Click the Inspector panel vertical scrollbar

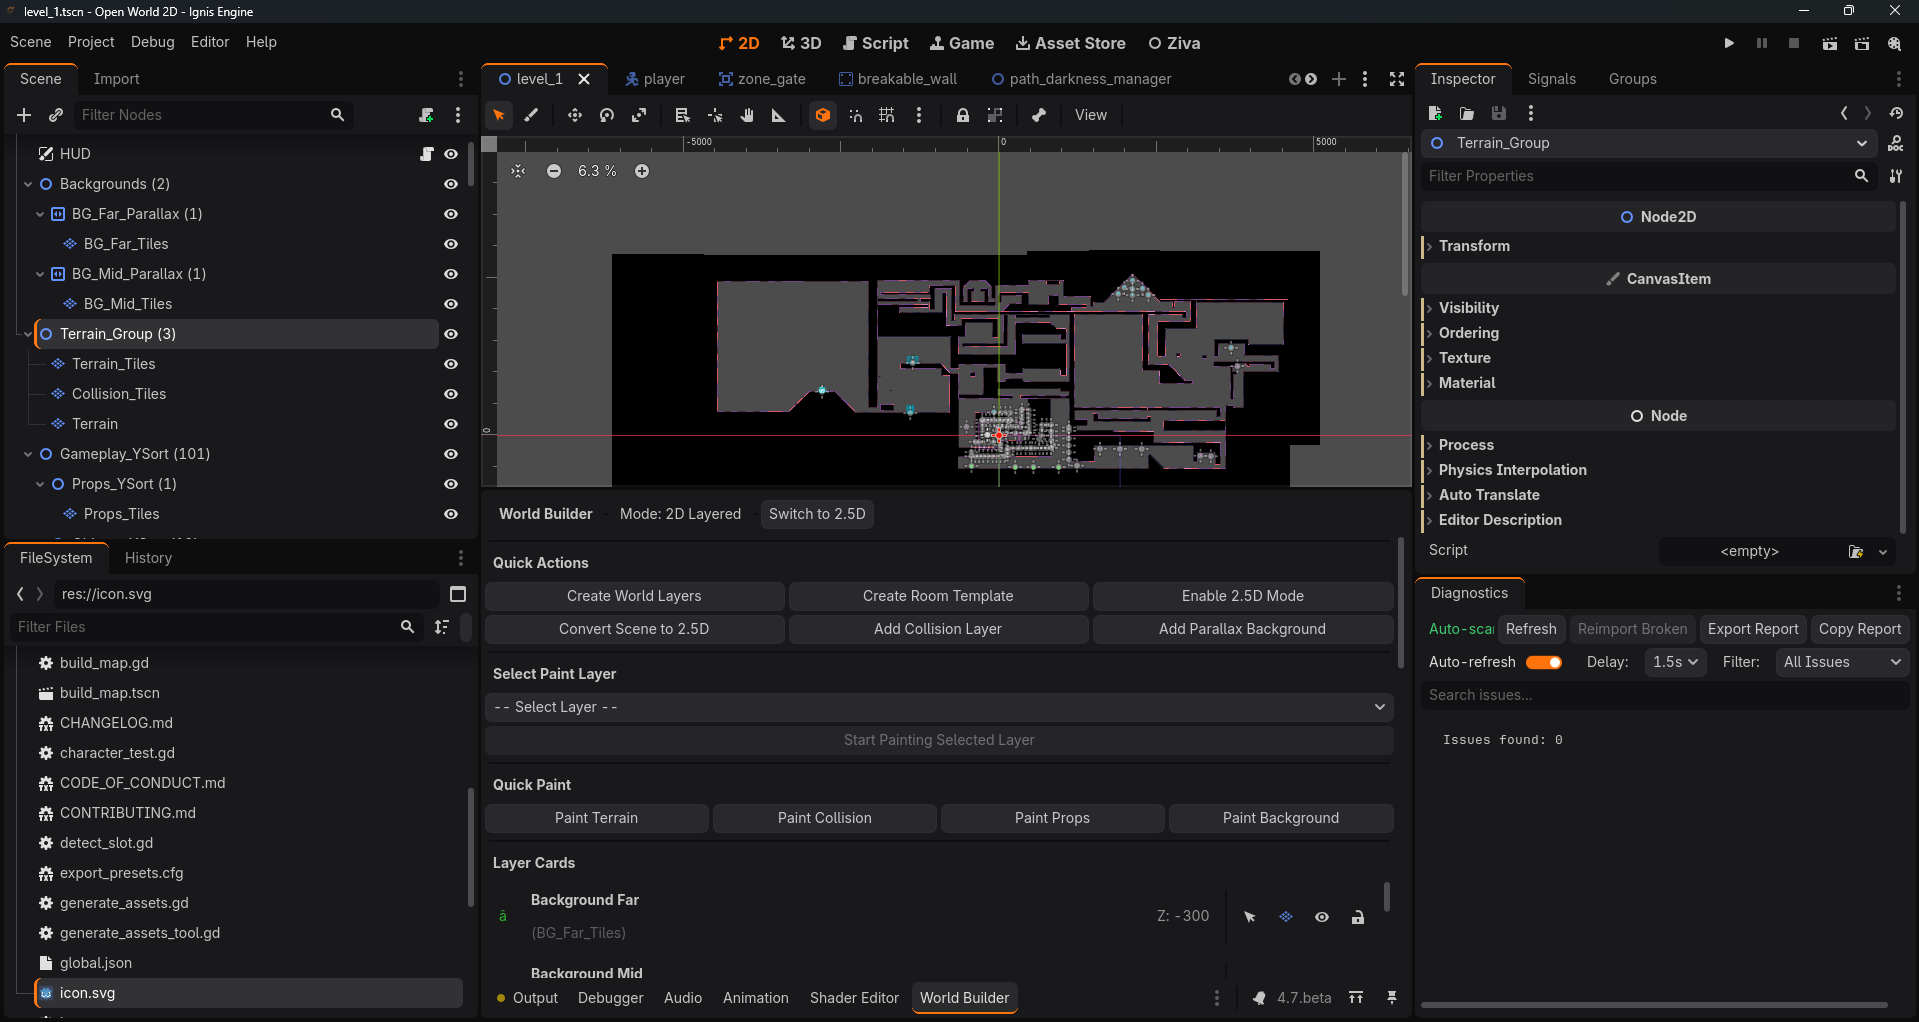[1903, 366]
